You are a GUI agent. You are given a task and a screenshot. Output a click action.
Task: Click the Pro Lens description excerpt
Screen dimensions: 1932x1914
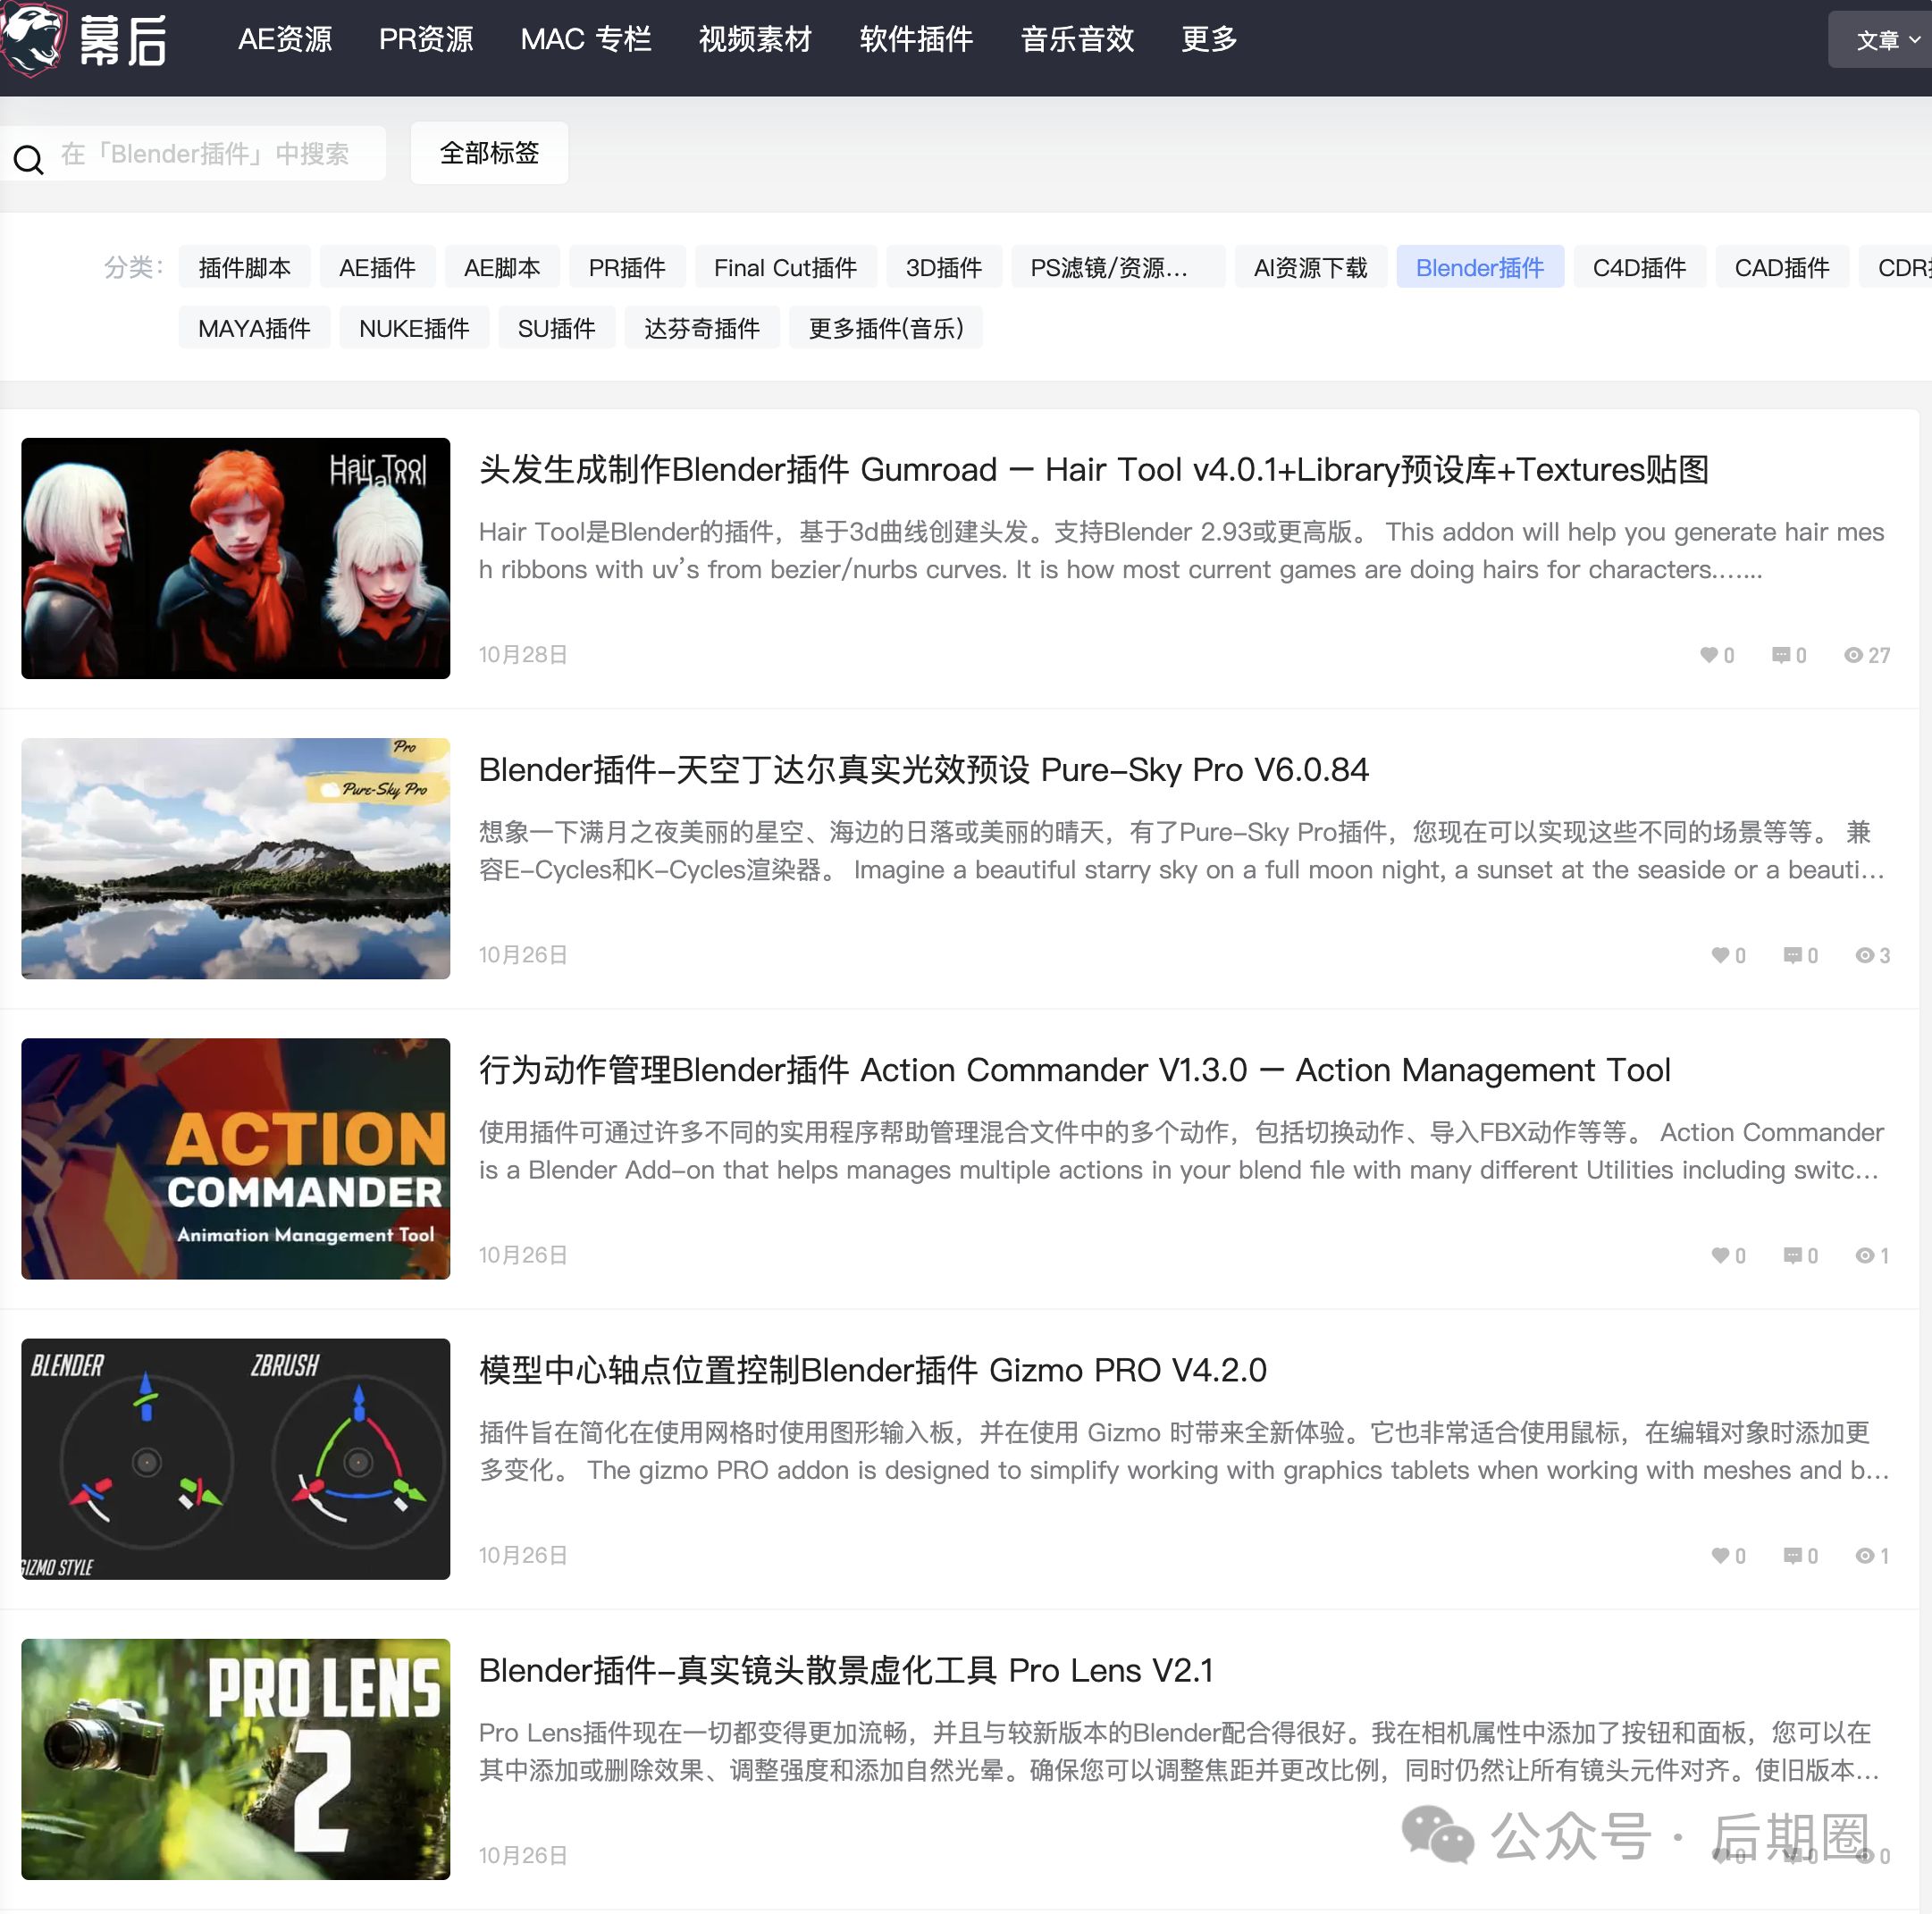(1180, 1750)
